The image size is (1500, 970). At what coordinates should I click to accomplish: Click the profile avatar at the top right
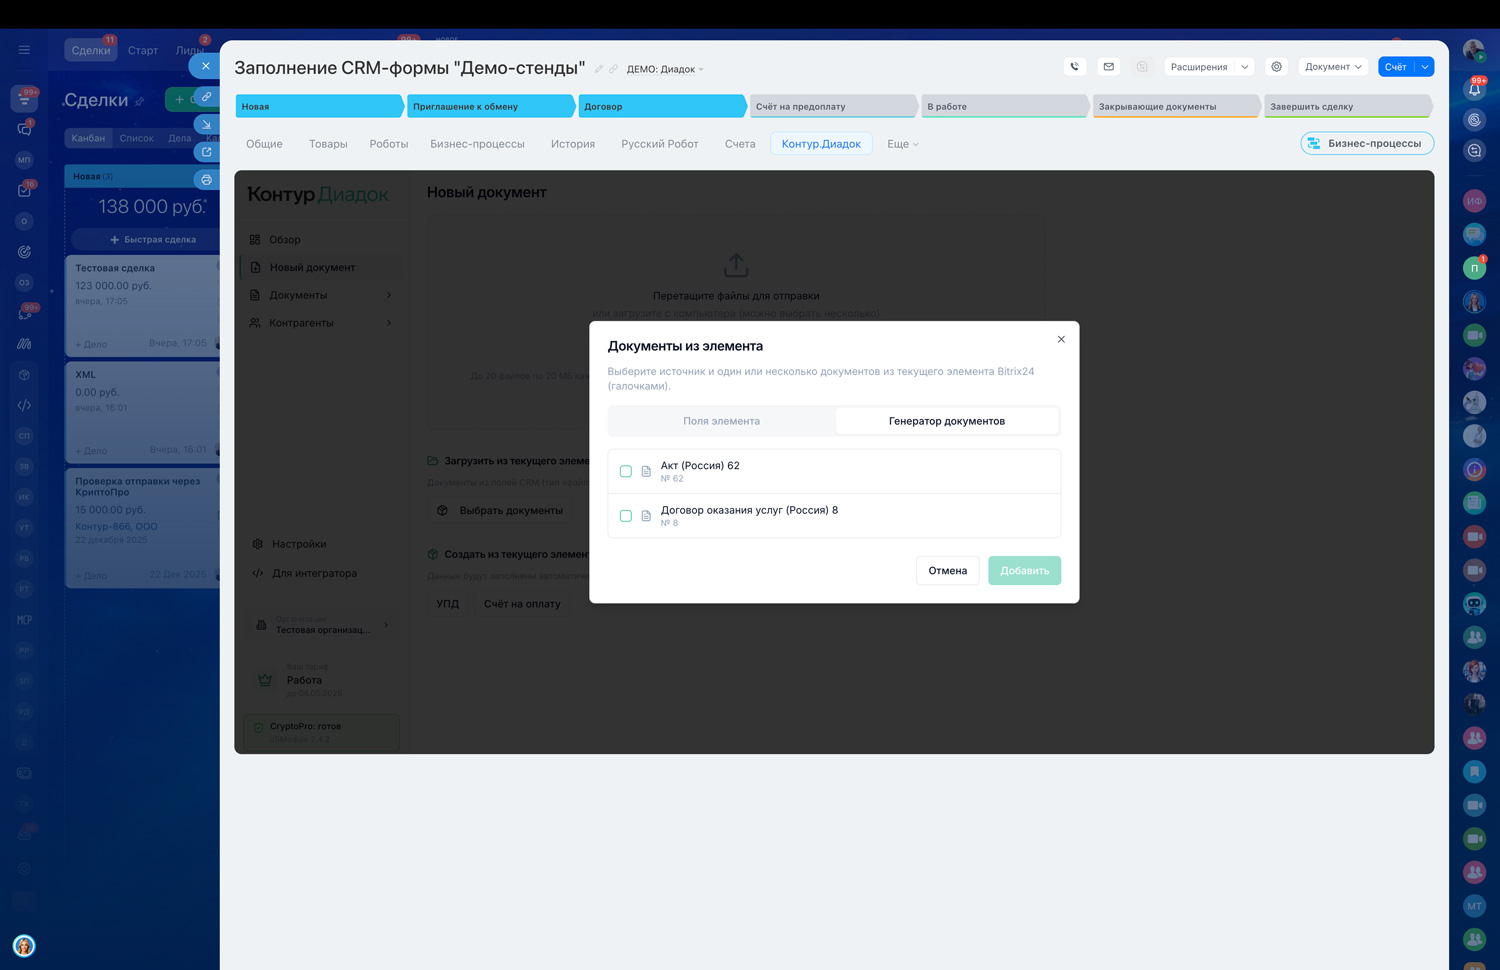pyautogui.click(x=1474, y=51)
